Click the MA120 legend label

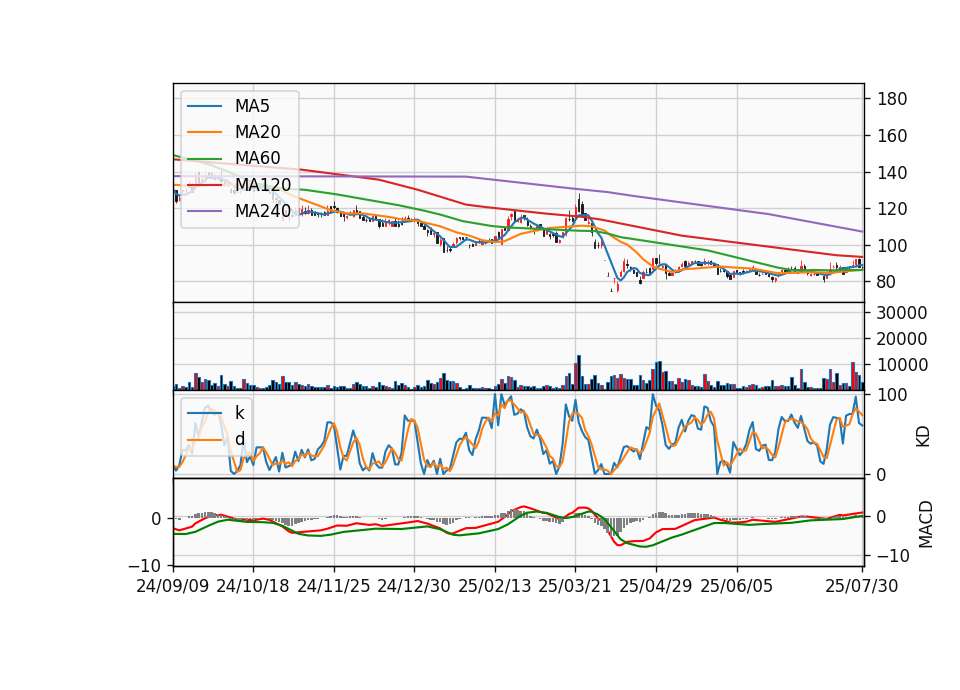click(263, 184)
